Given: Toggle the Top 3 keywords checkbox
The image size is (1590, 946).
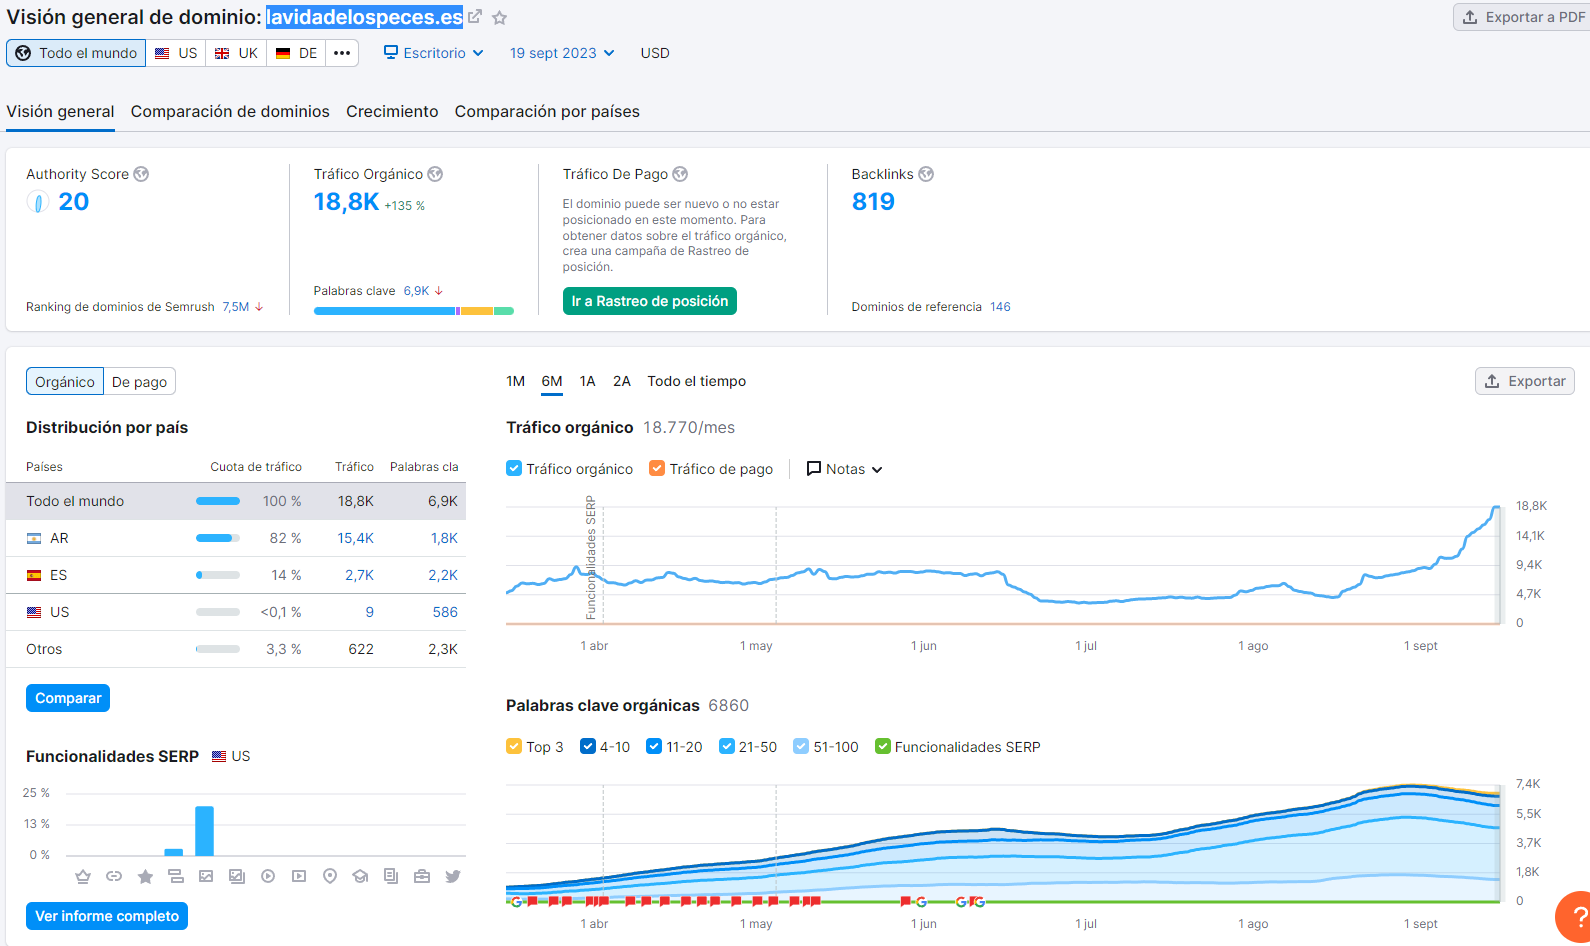Looking at the screenshot, I should coord(514,746).
